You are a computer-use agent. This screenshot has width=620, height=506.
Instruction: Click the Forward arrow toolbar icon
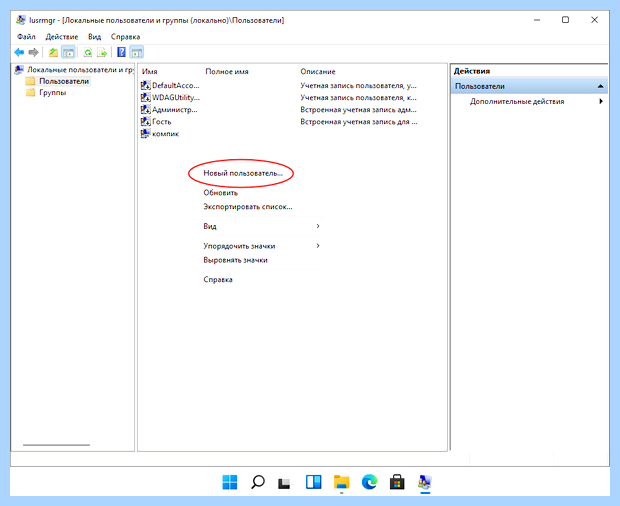[x=34, y=52]
